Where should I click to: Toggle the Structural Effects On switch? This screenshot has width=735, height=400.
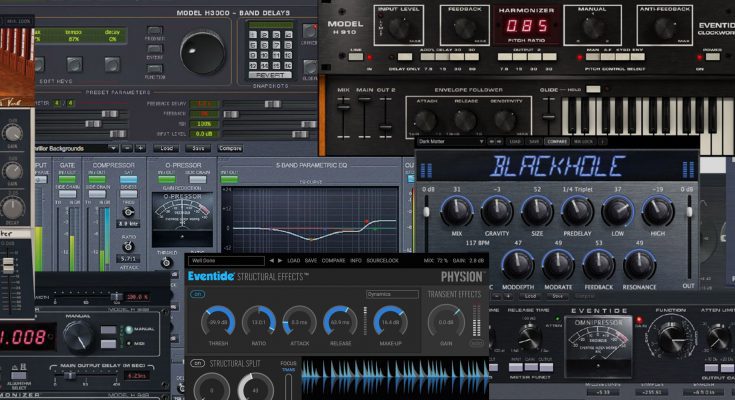click(198, 294)
